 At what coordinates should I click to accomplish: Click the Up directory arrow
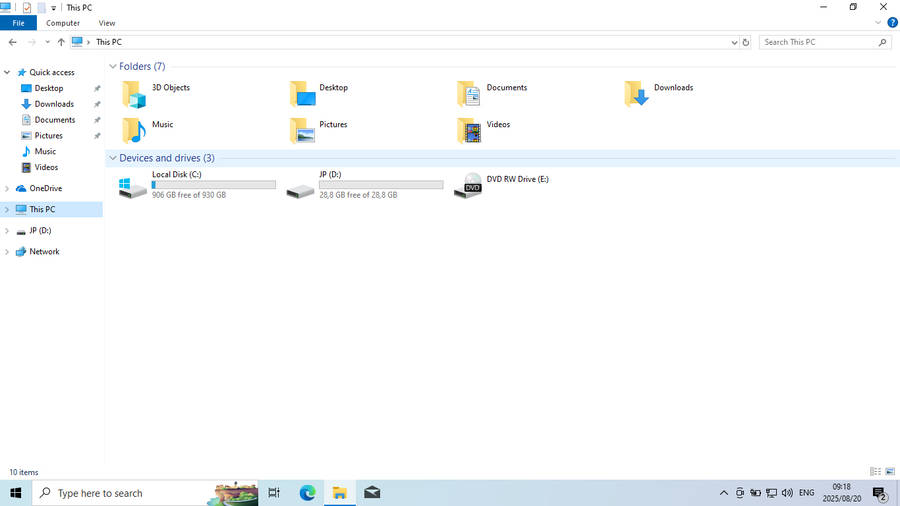pos(61,42)
